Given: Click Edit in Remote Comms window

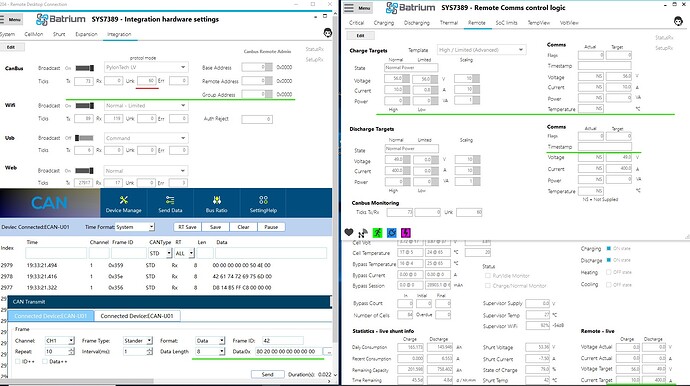Looking at the screenshot, I should pos(360,36).
